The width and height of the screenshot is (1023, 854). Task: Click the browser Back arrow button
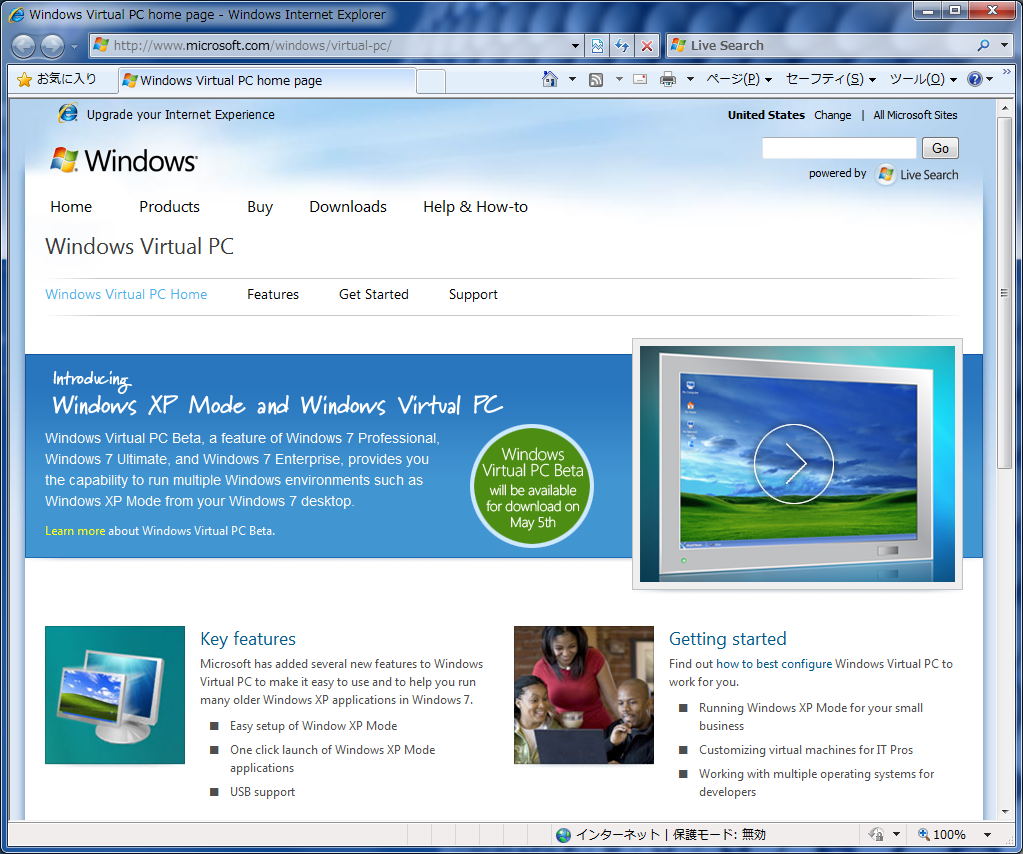click(24, 46)
